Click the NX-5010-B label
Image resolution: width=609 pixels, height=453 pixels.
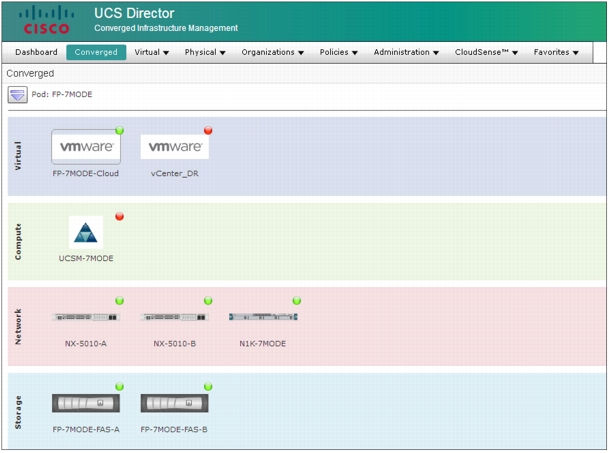point(175,344)
